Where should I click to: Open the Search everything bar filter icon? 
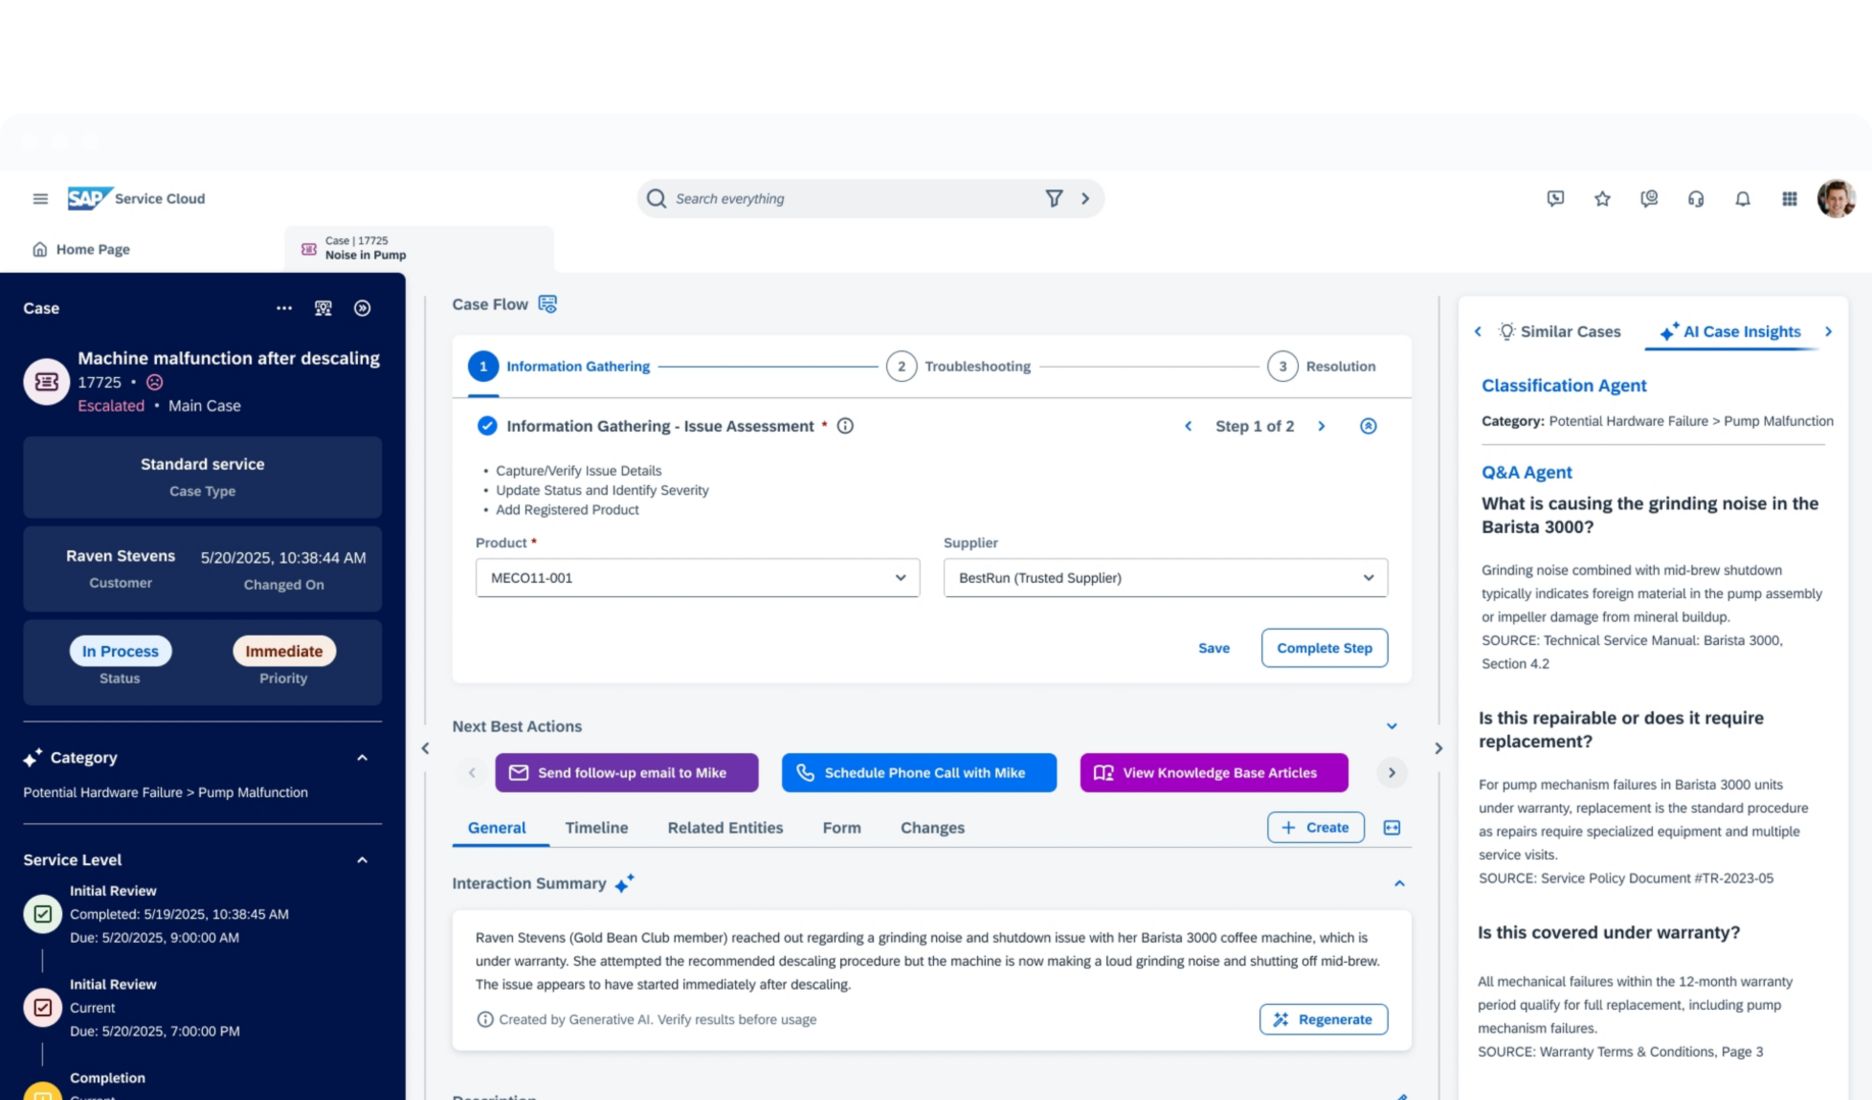pos(1054,198)
